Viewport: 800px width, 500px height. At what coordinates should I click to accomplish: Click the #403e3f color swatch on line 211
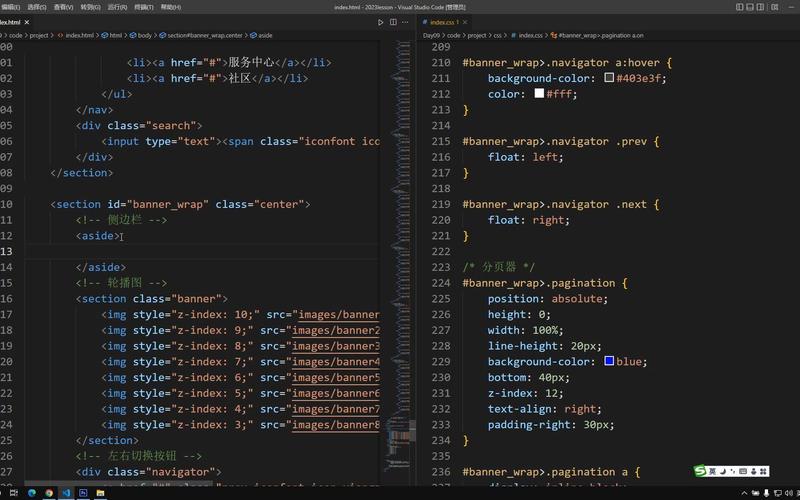pos(609,78)
